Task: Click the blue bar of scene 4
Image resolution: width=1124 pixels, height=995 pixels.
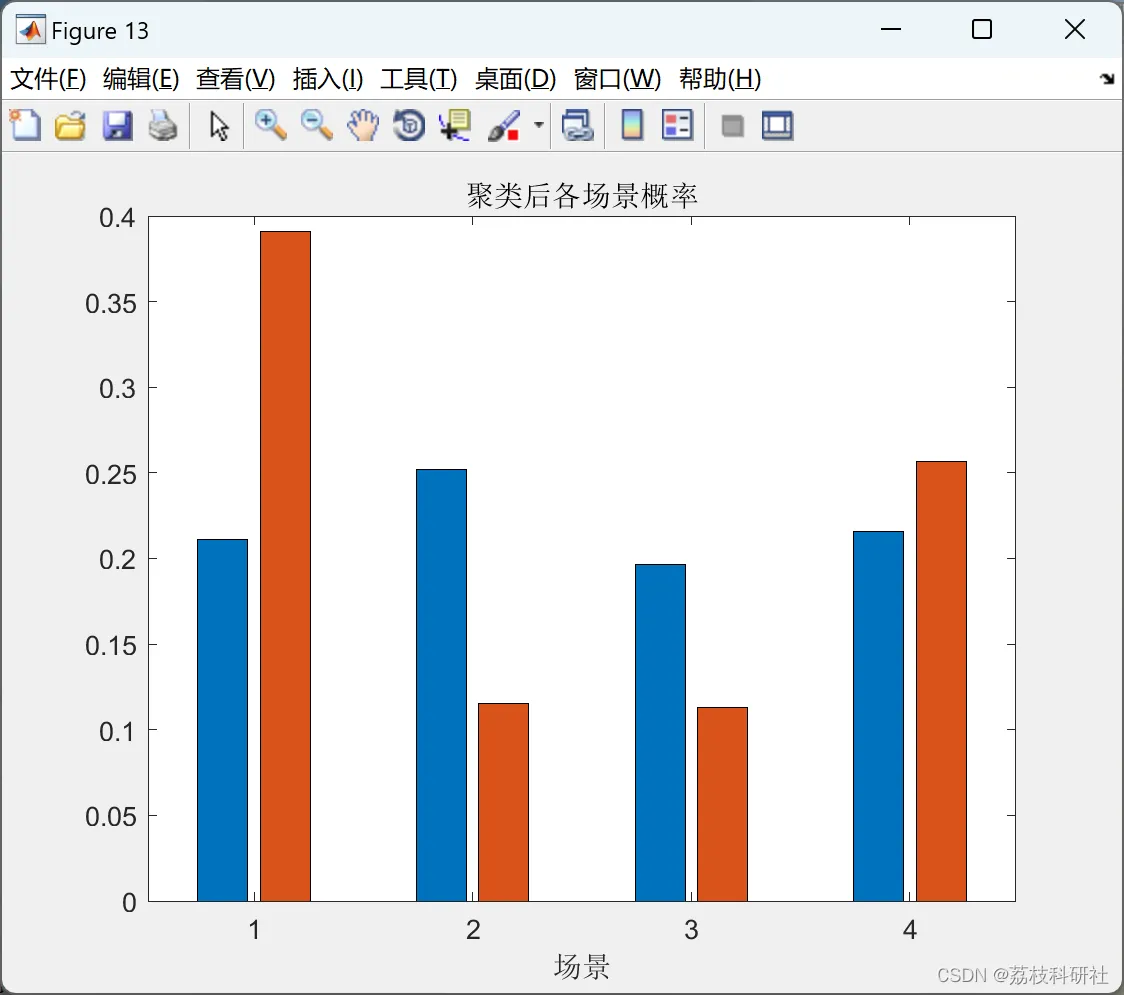Action: (878, 716)
